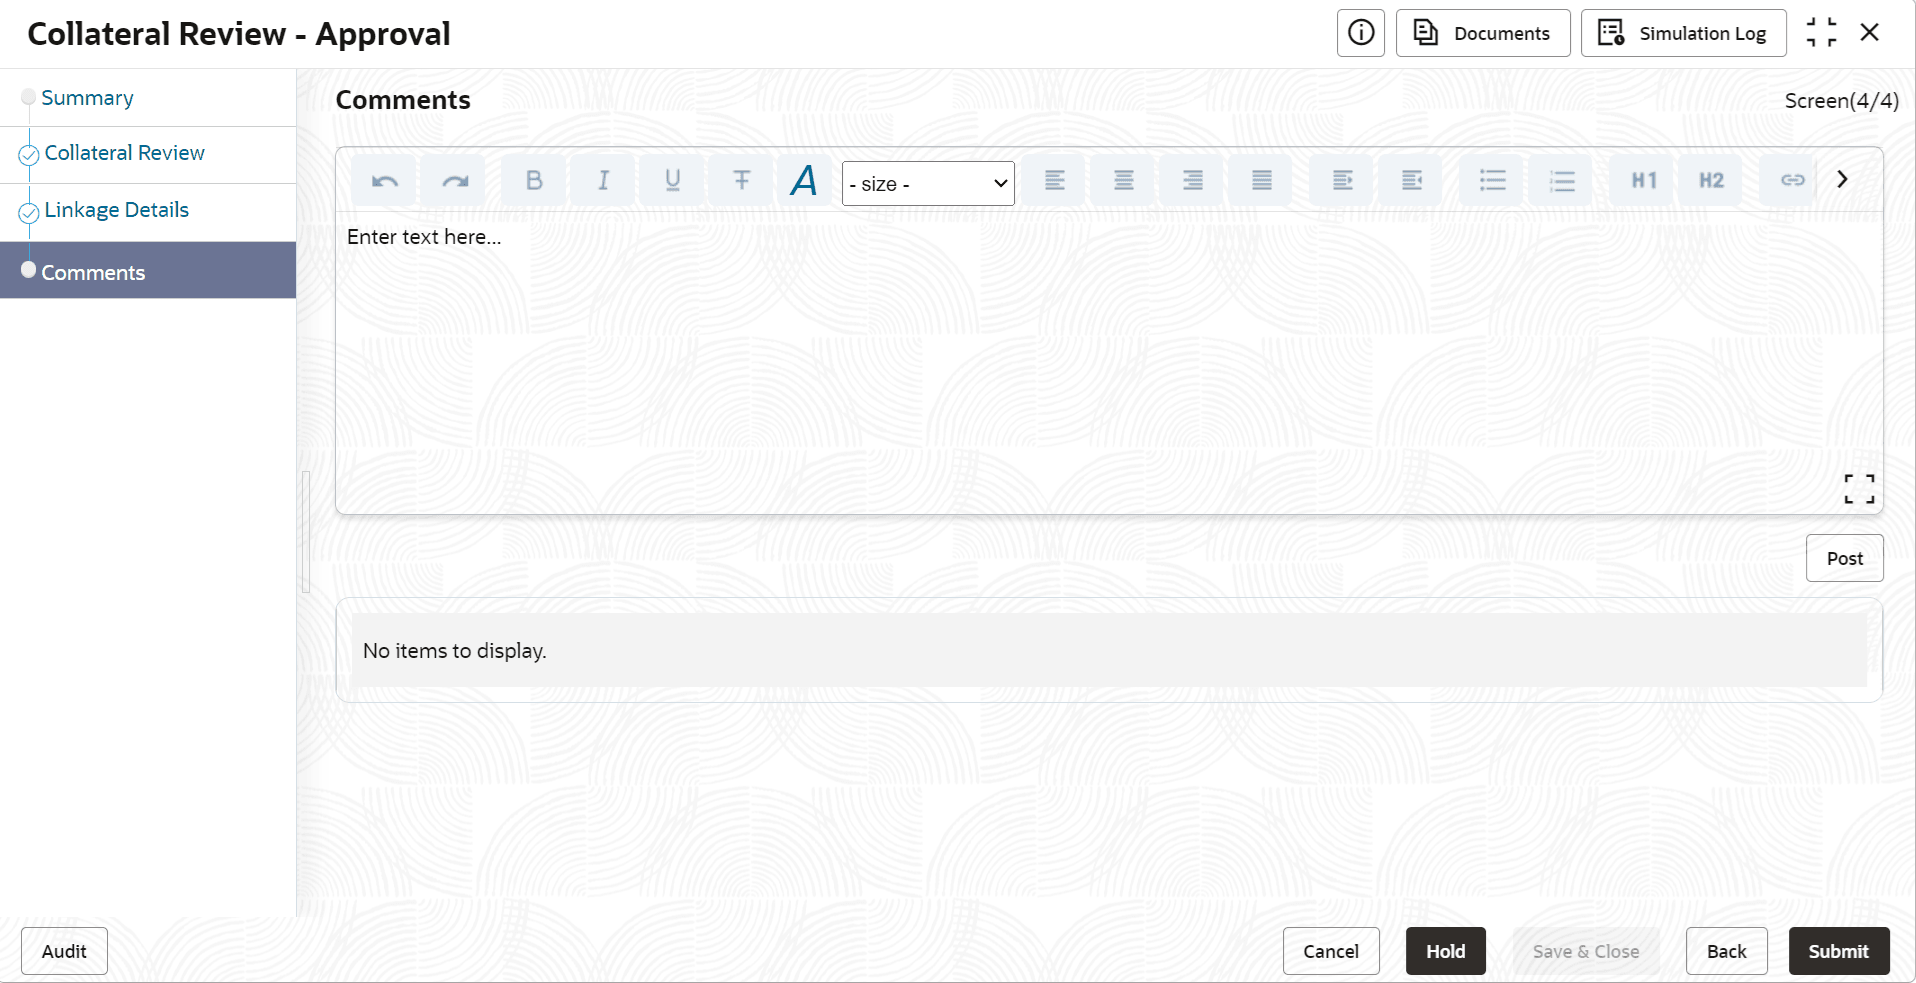Toggle strikethrough formatting
1916x983 pixels.
click(x=741, y=181)
